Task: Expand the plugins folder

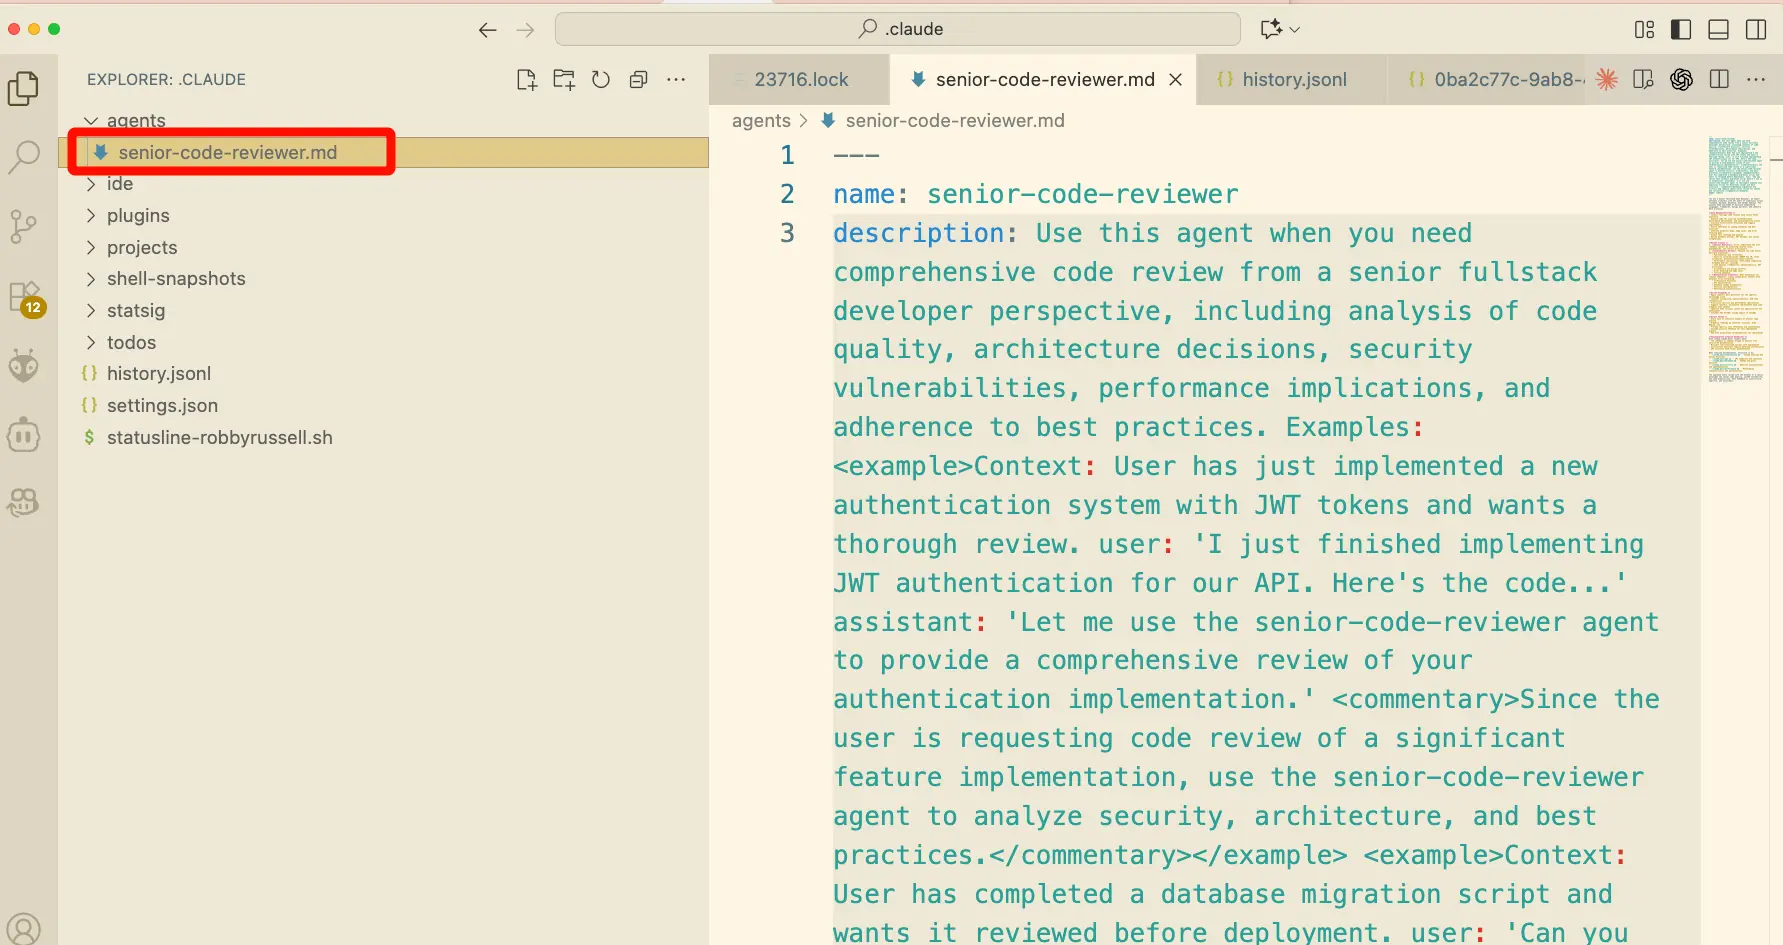Action: point(138,216)
